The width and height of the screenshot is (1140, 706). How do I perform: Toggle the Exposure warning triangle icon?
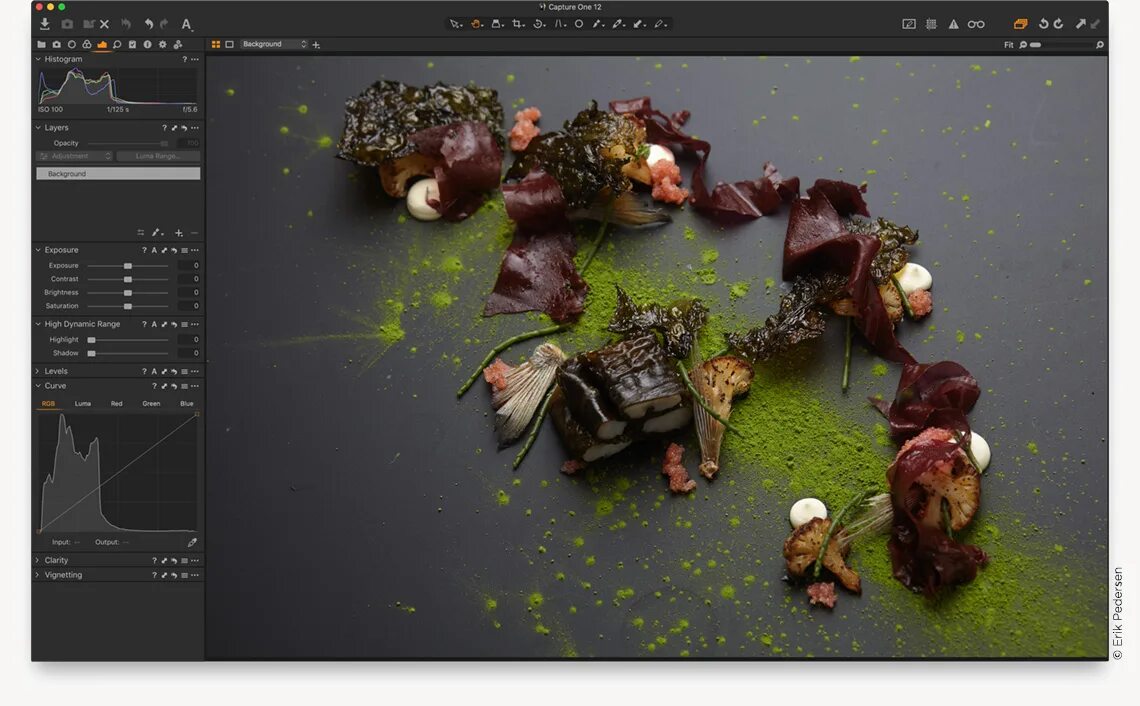[x=953, y=24]
